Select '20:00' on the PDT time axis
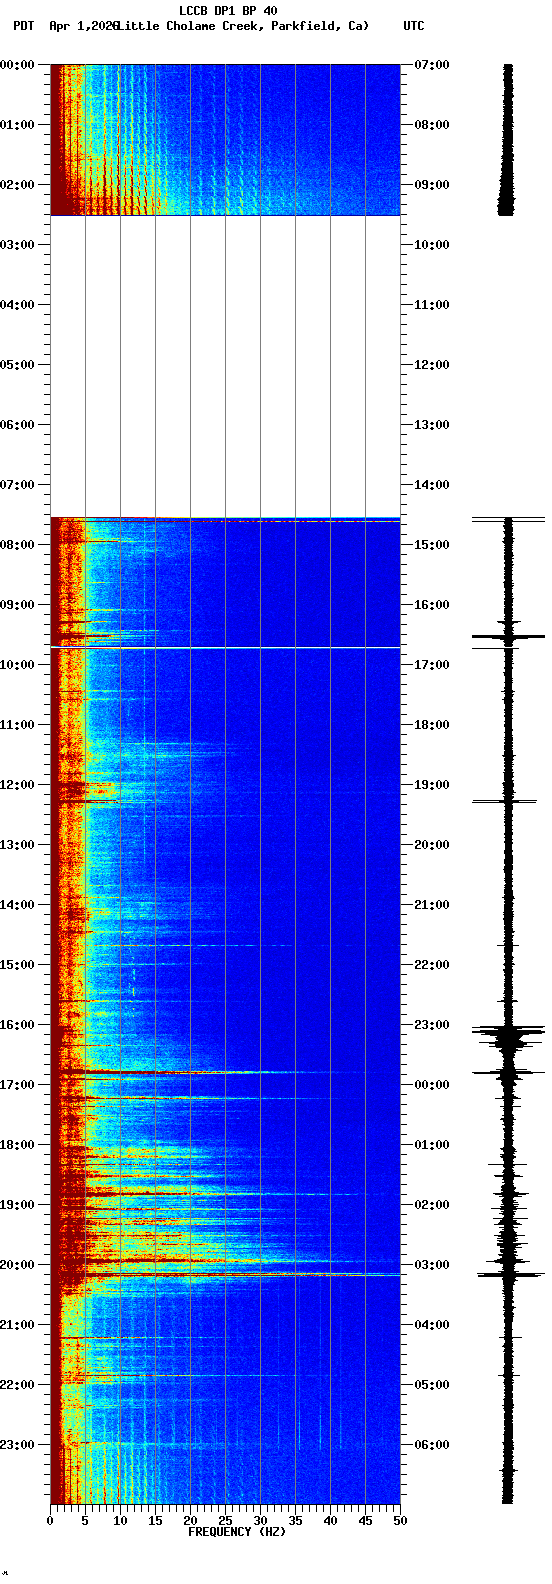552x1584 pixels. [x=17, y=1265]
